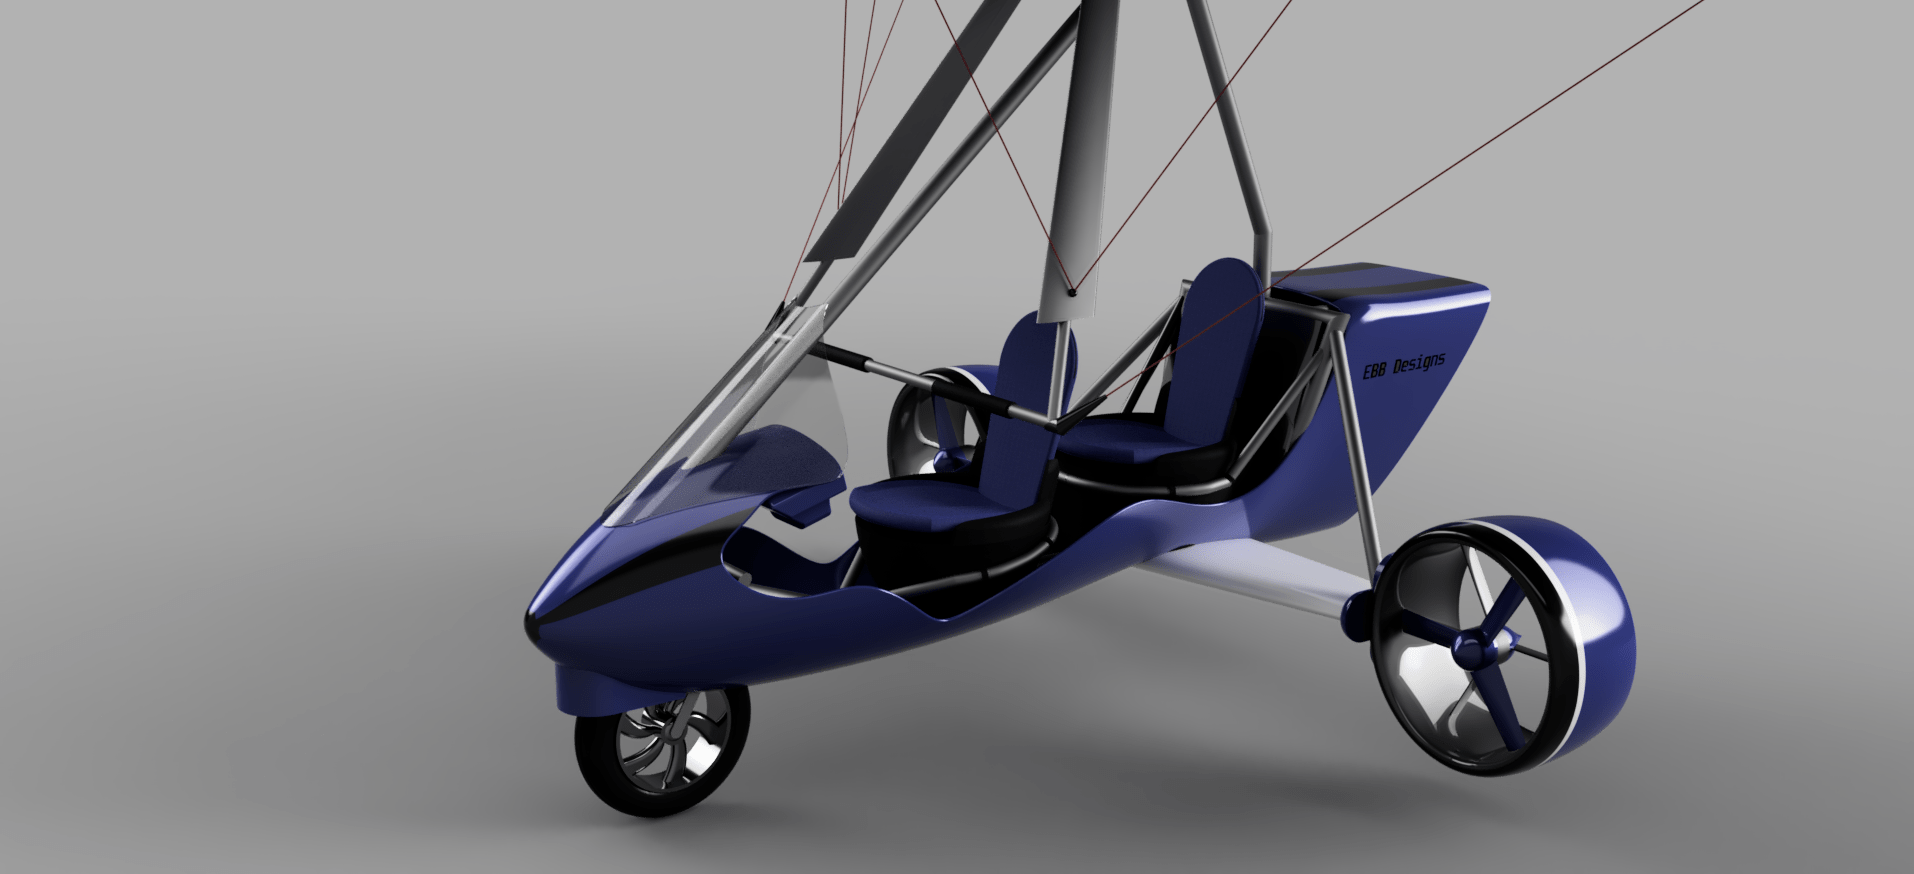Click the 'EBB Designs' text on the fuselage
Viewport: 1914px width, 874px height.
coord(1404,365)
